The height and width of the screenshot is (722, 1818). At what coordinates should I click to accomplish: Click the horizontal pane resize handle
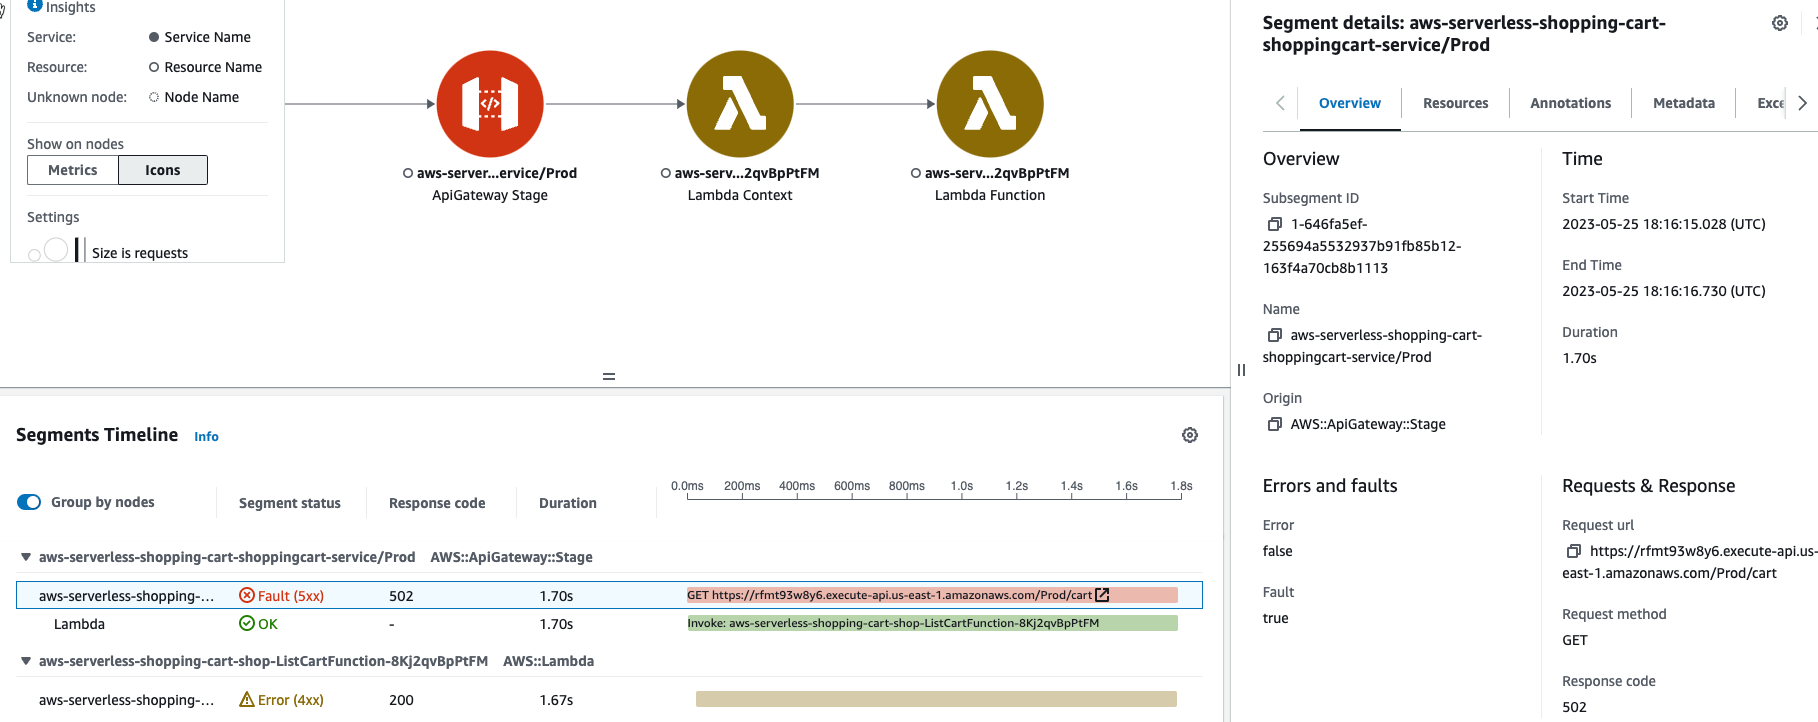609,377
